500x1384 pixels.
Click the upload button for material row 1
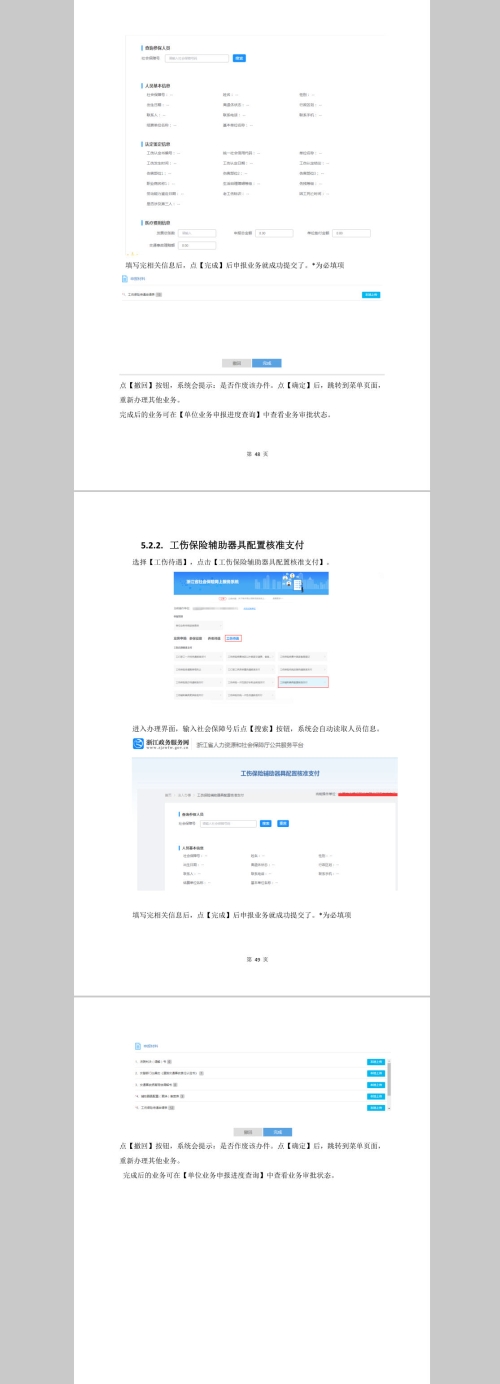point(376,1060)
